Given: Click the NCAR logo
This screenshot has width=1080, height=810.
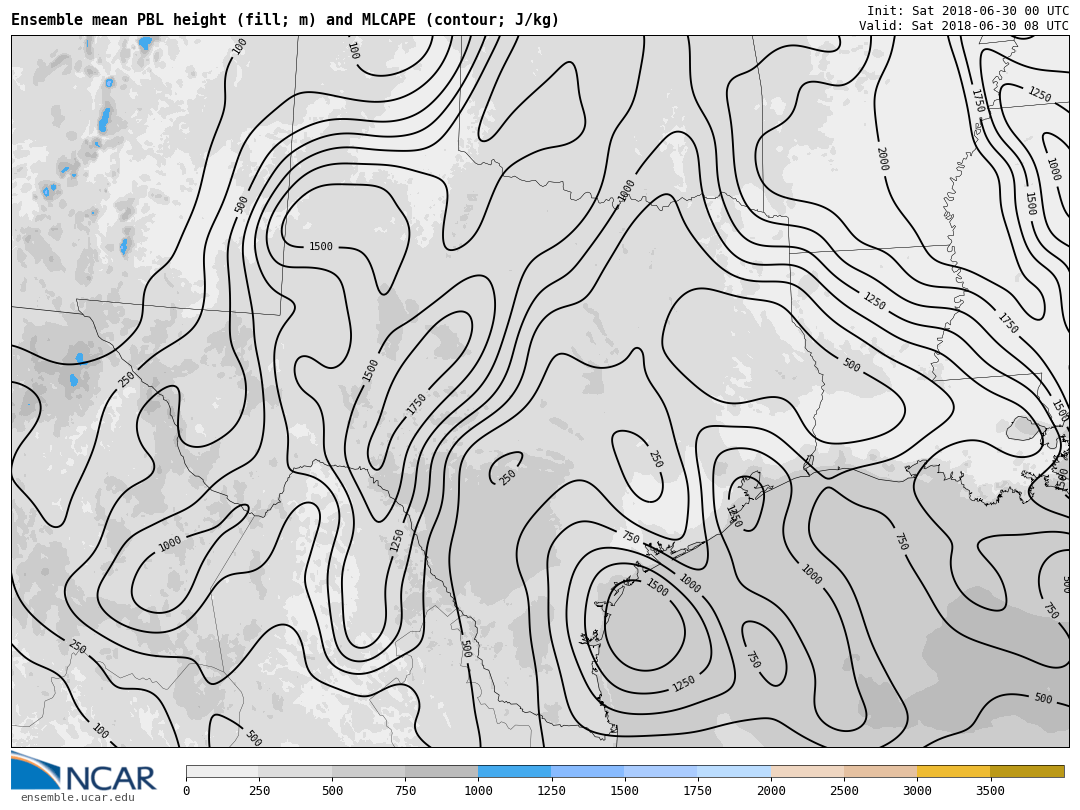Looking at the screenshot, I should click(84, 772).
